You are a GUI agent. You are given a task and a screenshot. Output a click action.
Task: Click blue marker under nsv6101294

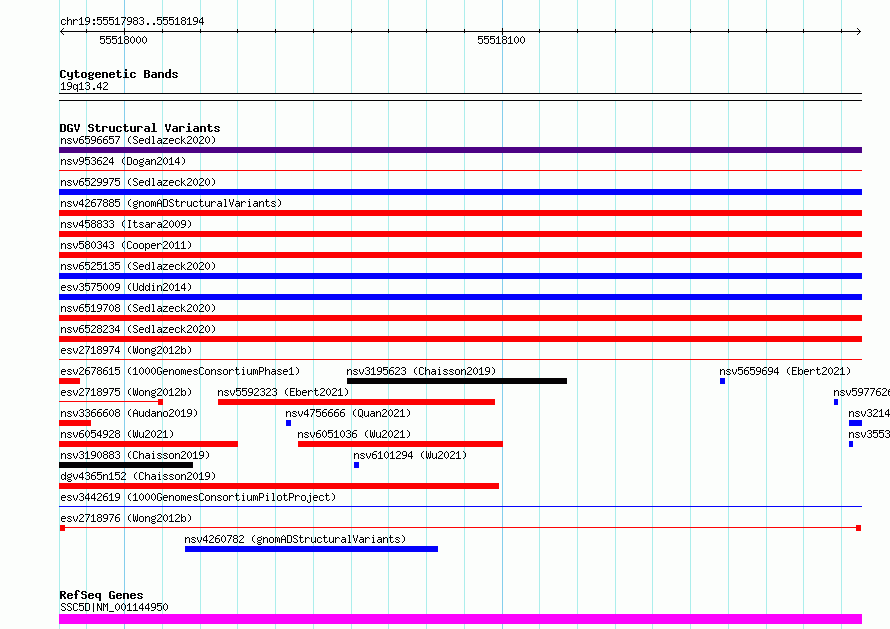356,465
